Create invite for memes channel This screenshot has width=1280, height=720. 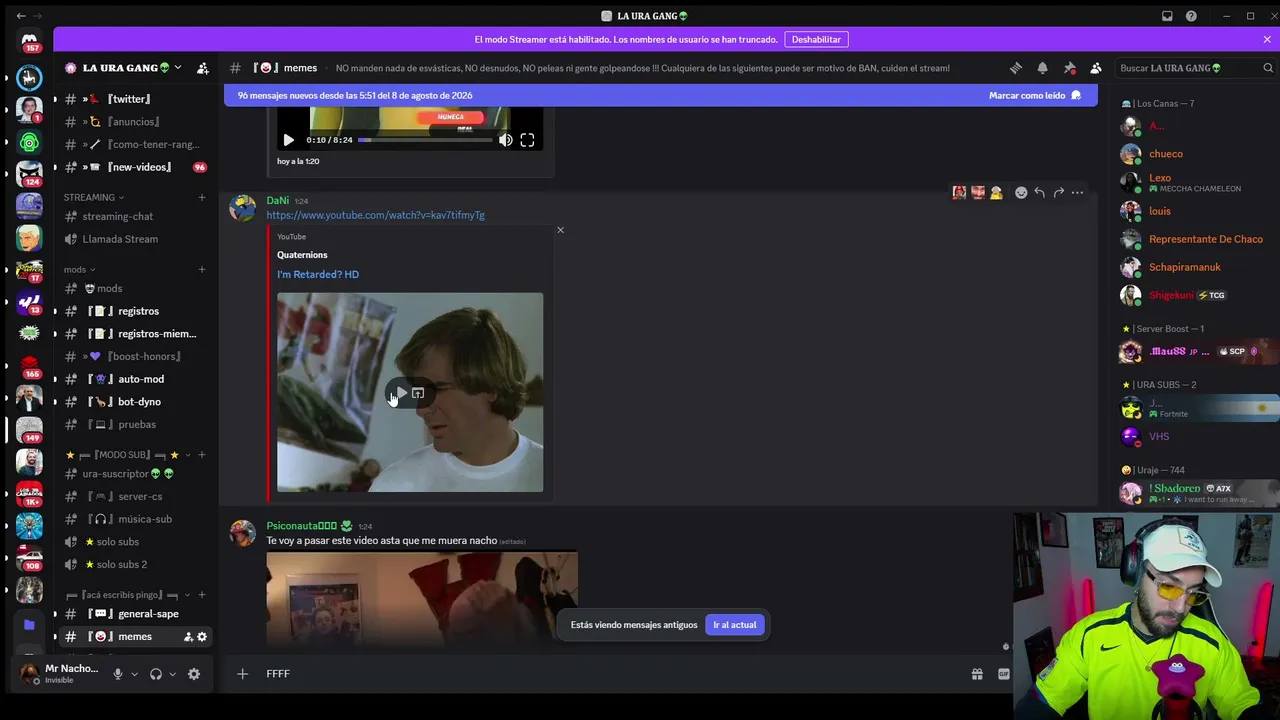188,637
